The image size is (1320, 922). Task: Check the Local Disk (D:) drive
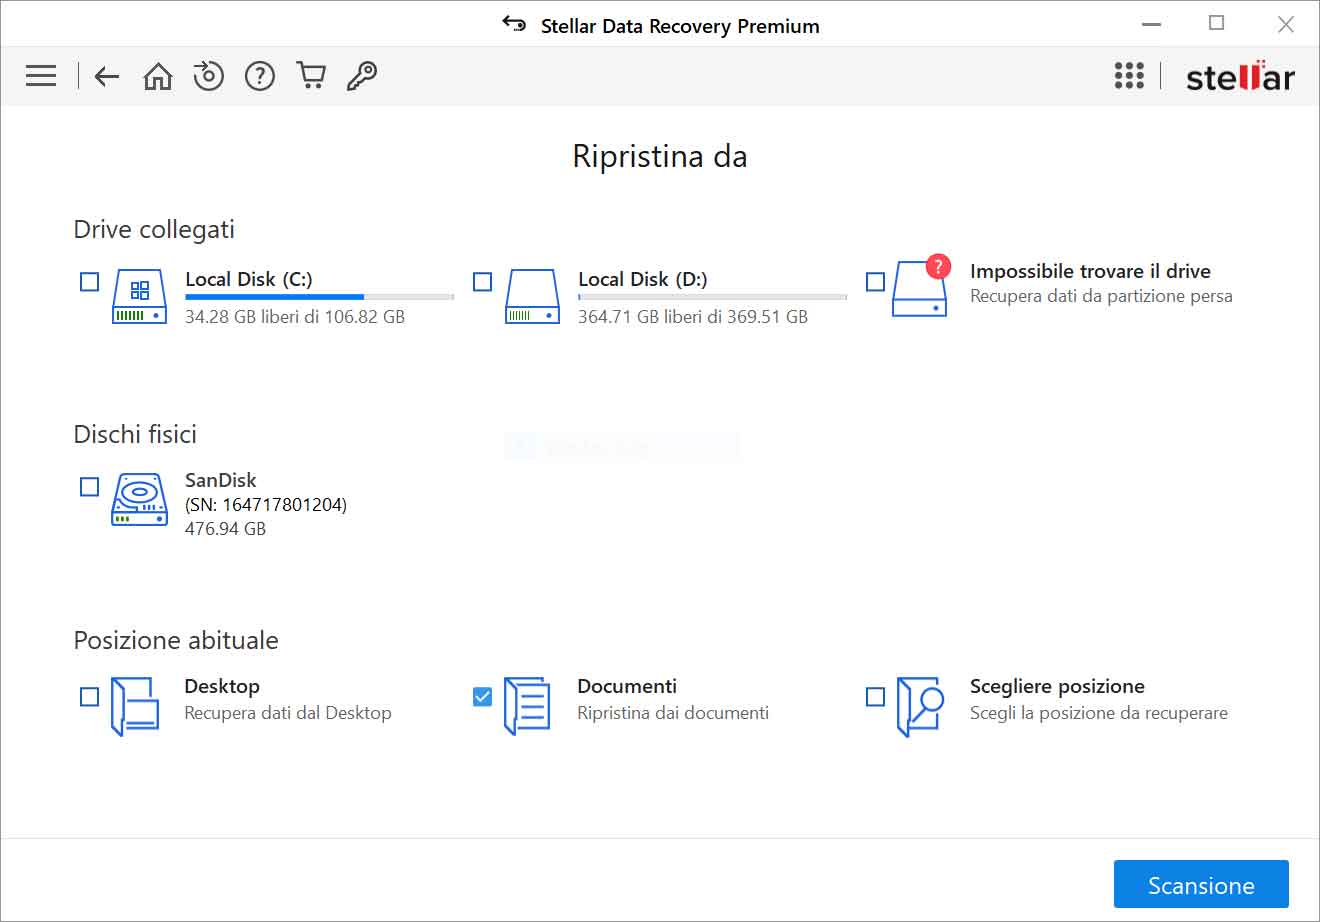482,281
